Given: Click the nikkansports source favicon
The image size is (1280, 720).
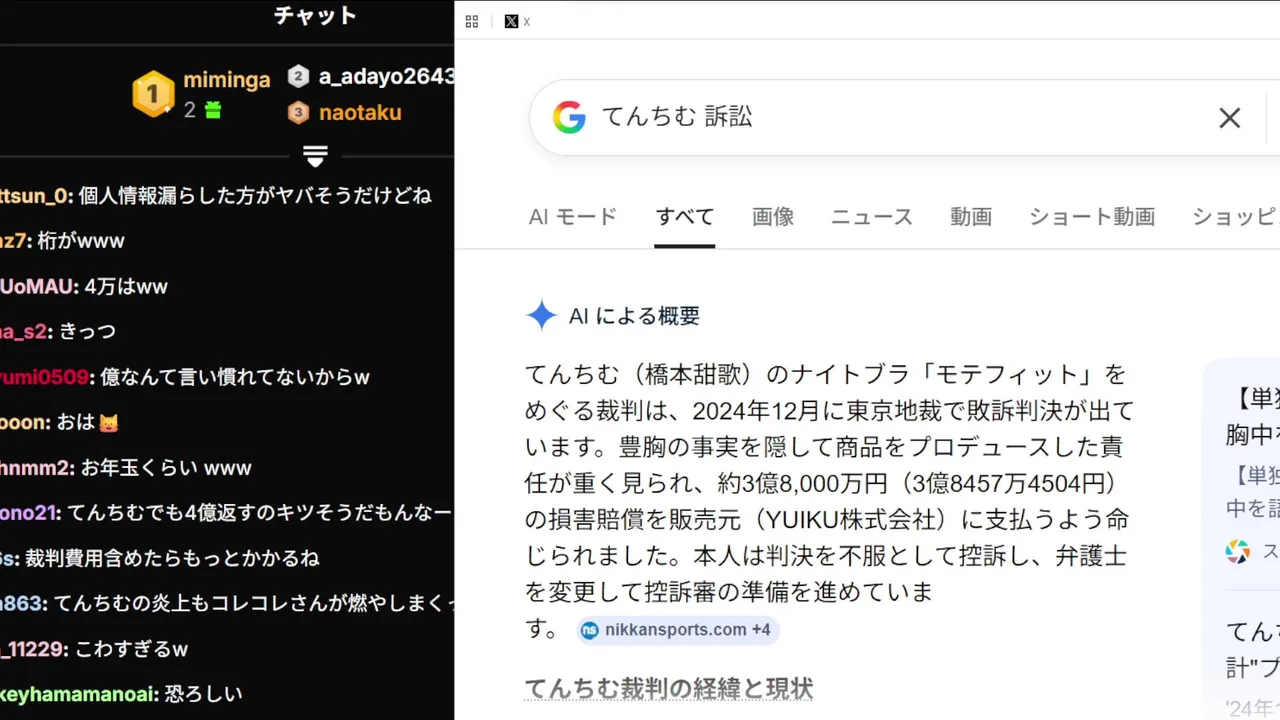Looking at the screenshot, I should click(590, 630).
